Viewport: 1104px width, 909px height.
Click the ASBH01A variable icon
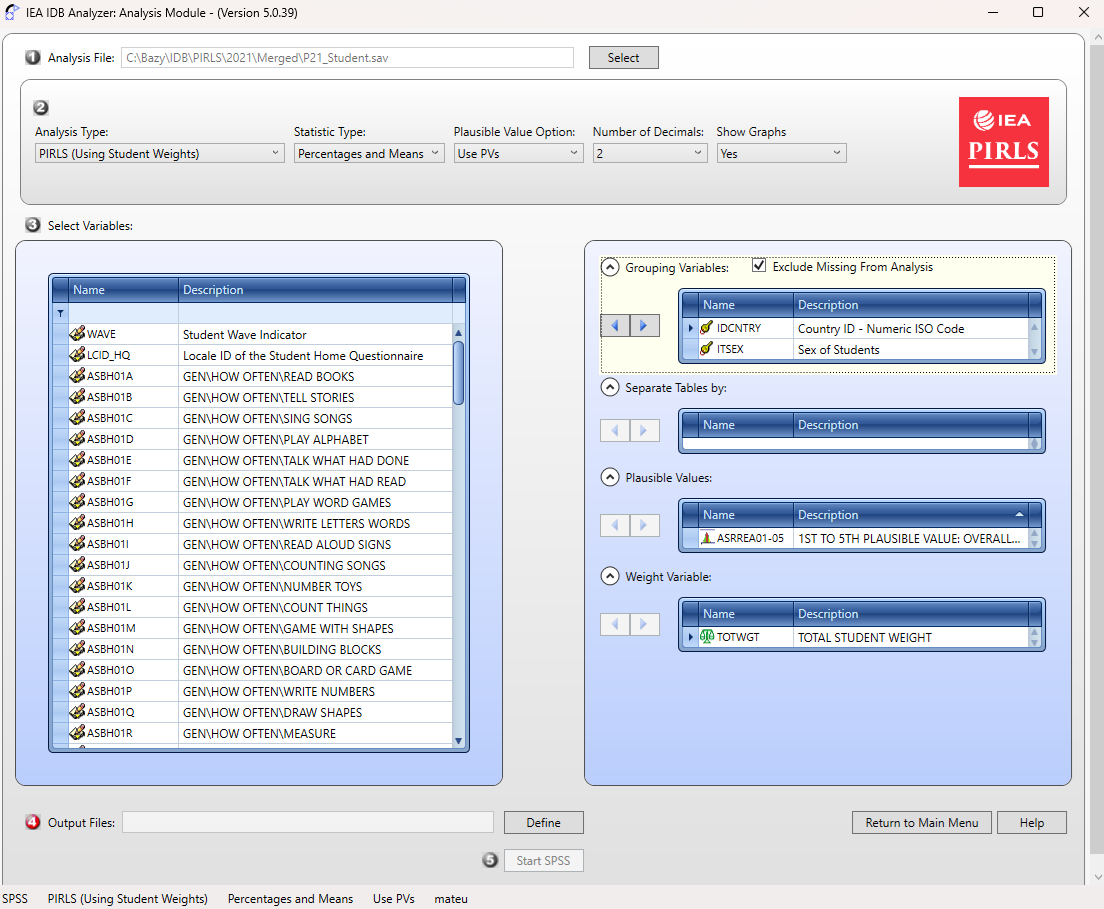click(x=77, y=376)
